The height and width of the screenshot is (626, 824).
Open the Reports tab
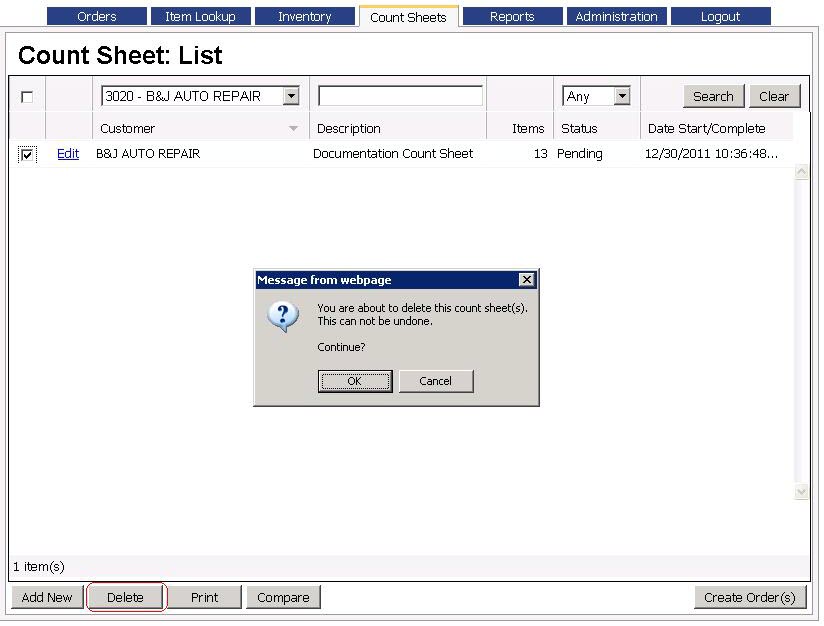point(512,16)
